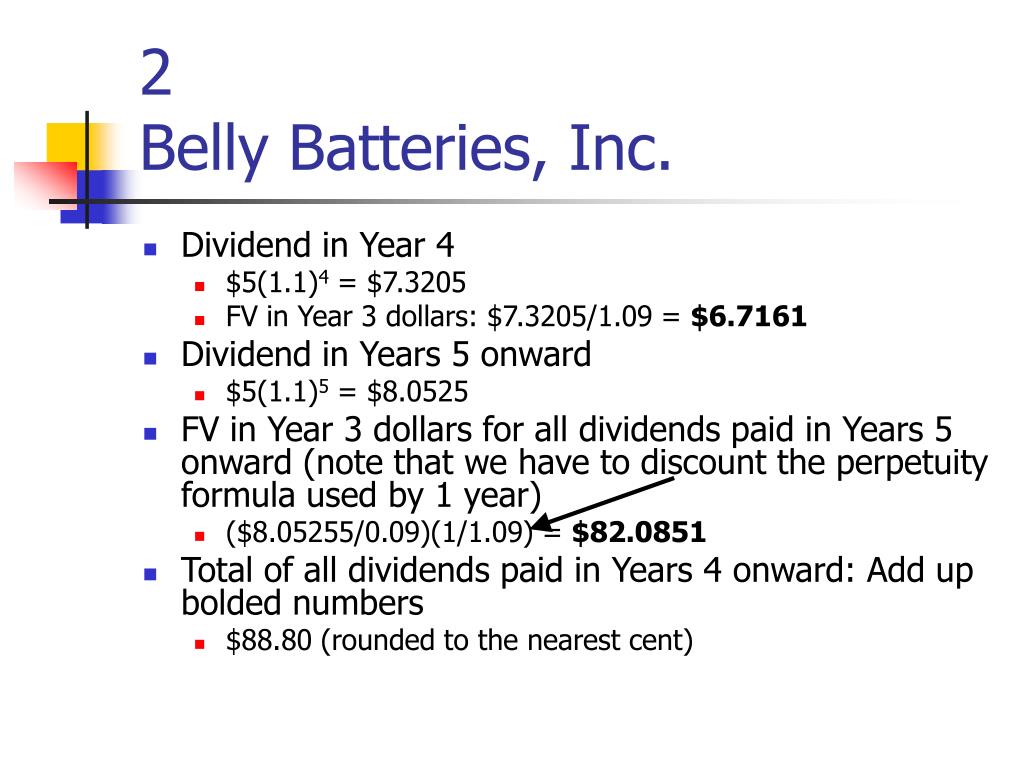Click red bullet beside FV in Year 3 dollars
This screenshot has width=1024, height=768.
click(200, 320)
